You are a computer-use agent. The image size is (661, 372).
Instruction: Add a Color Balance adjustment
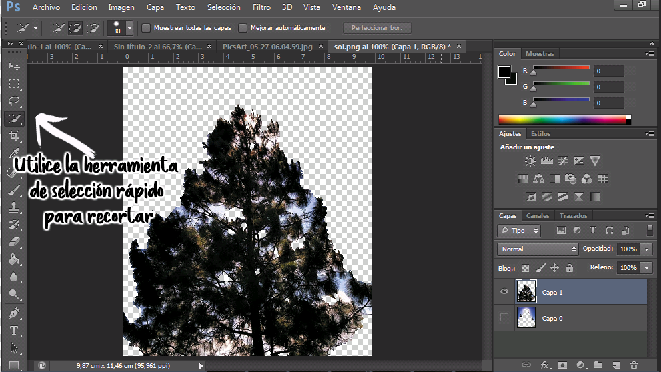click(x=539, y=179)
